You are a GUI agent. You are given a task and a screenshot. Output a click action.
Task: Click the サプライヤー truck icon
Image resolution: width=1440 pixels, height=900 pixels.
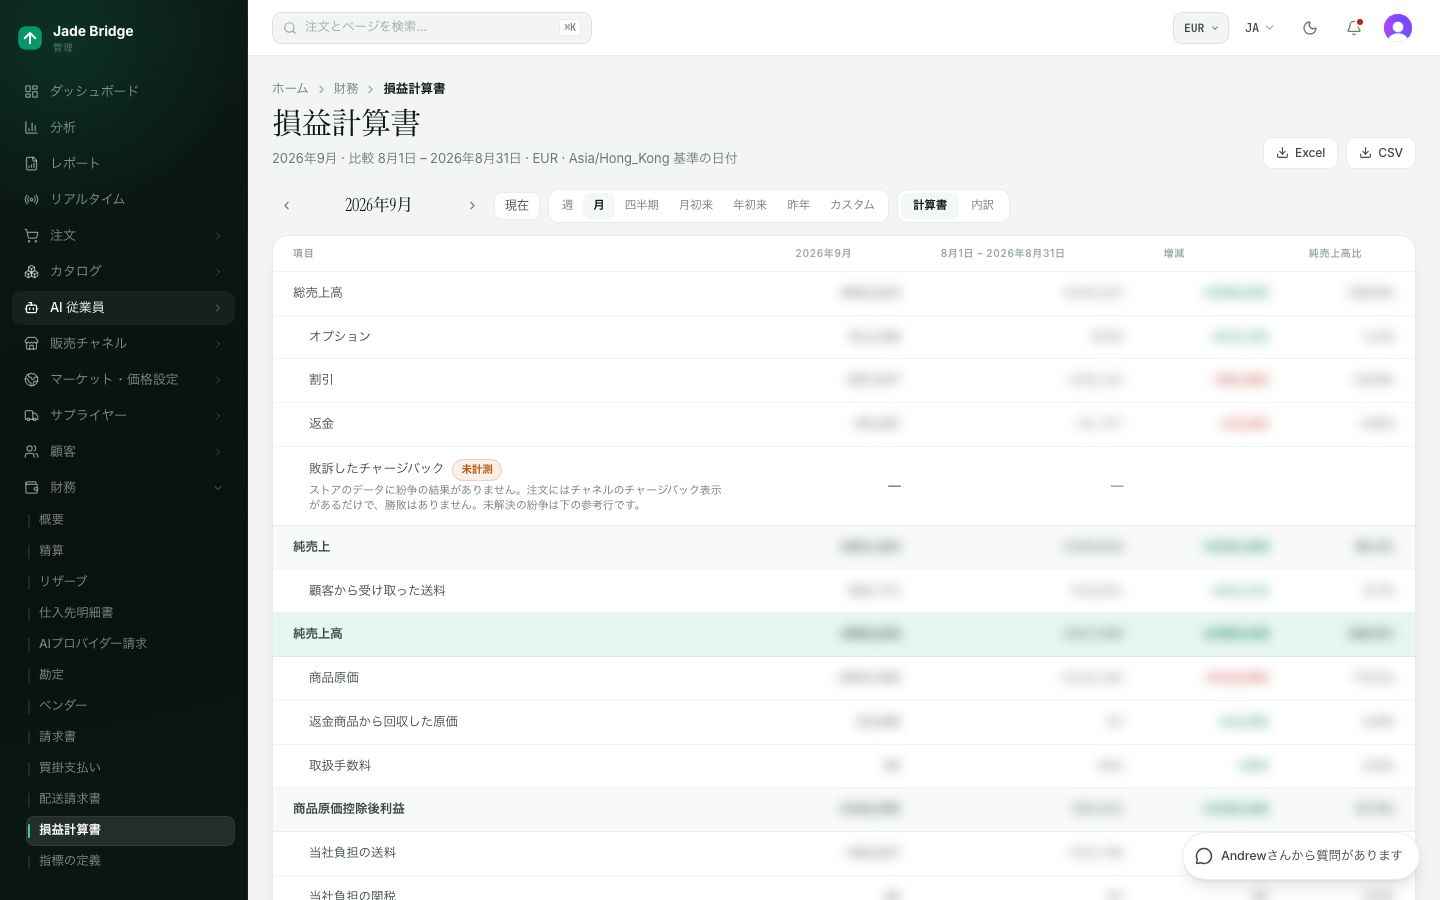(31, 415)
